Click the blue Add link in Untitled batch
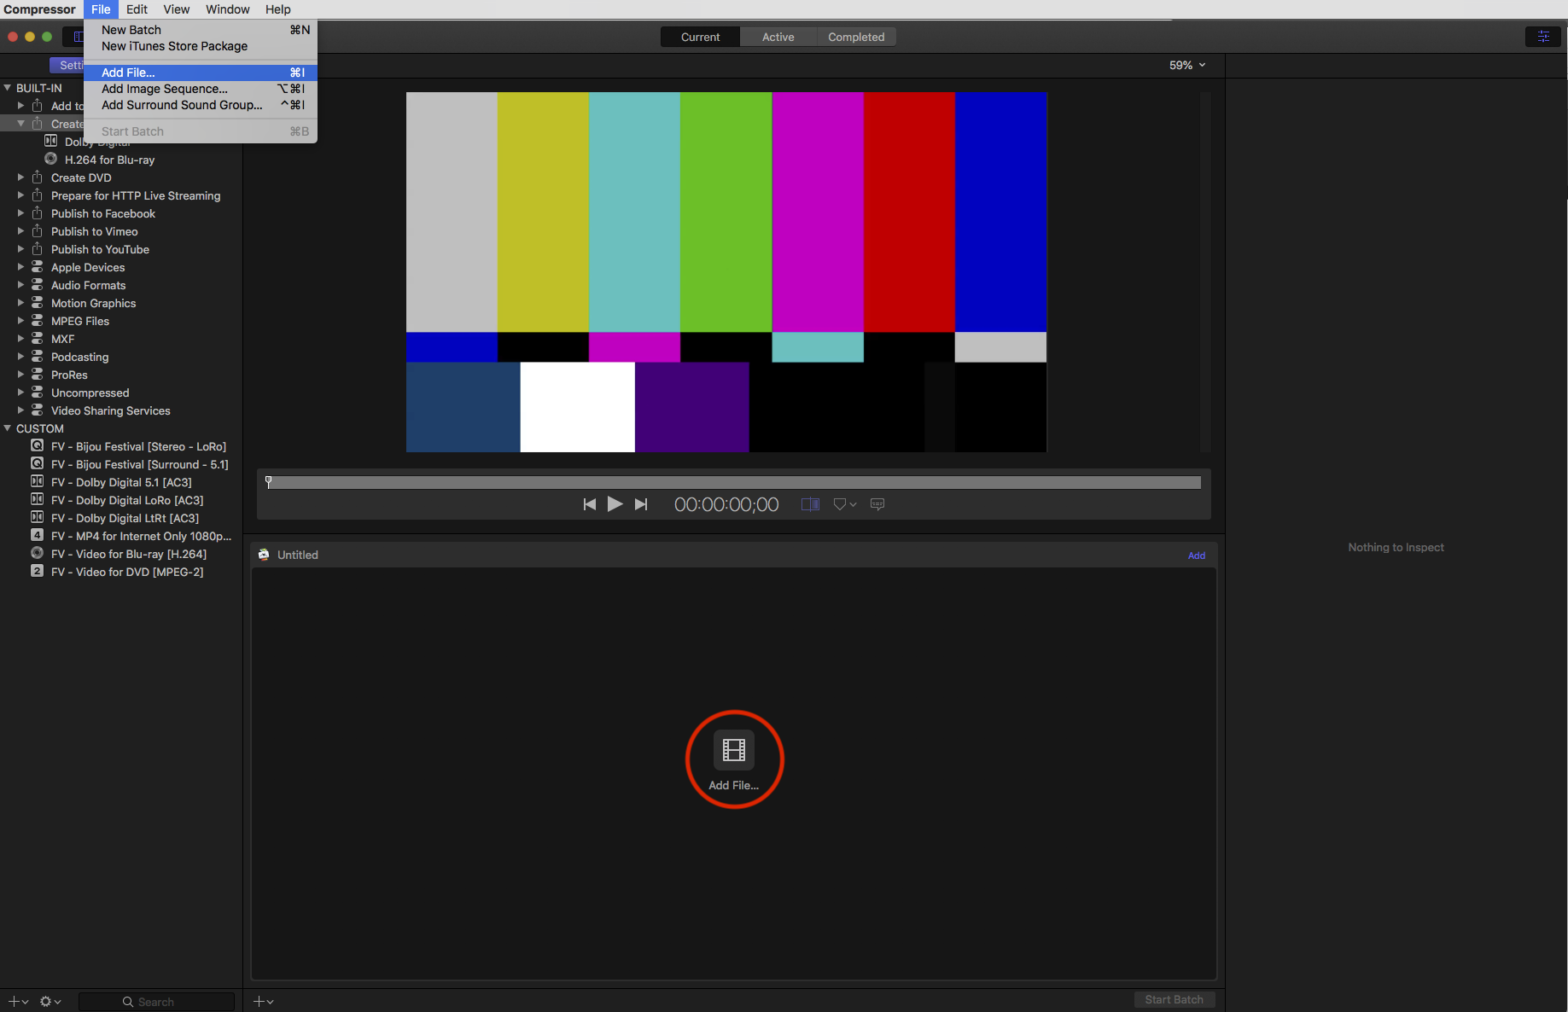 coord(1196,555)
